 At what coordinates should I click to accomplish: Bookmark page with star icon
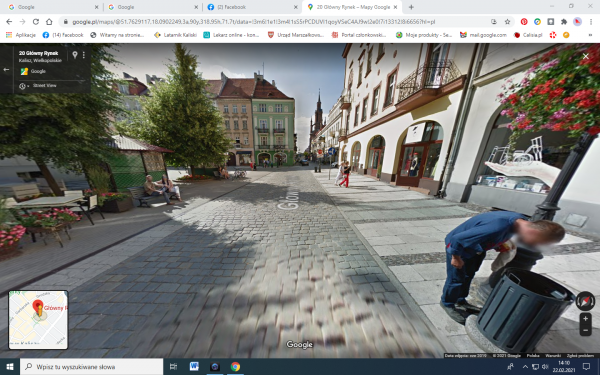pos(507,22)
